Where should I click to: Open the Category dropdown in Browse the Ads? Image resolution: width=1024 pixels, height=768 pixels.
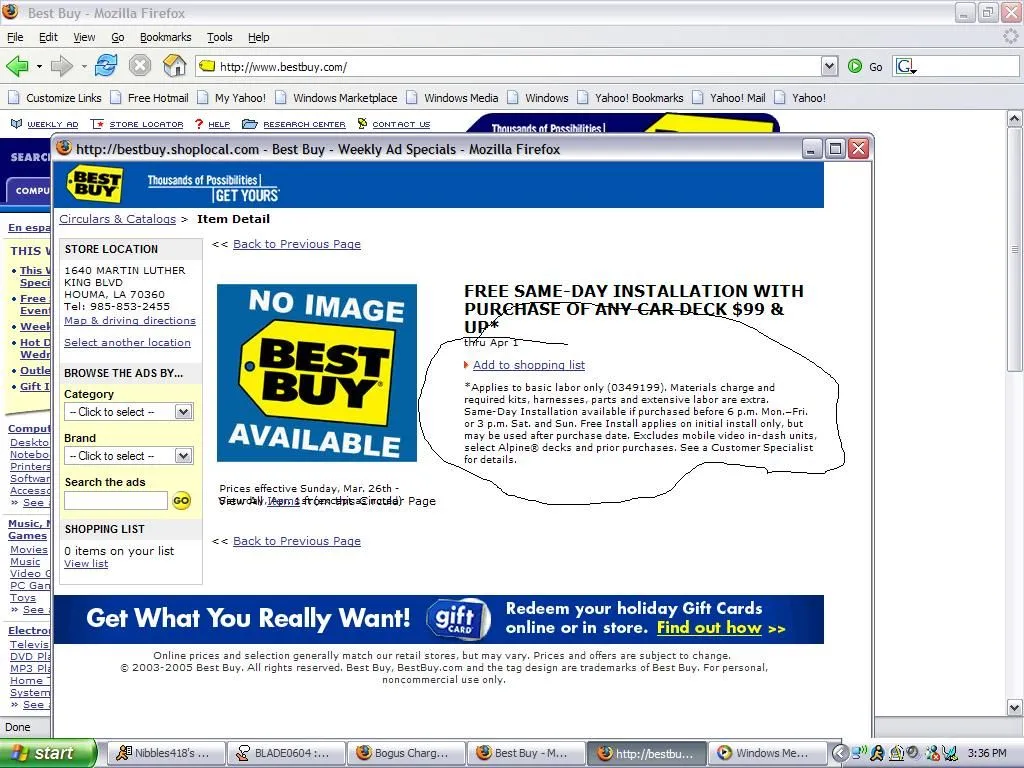coord(129,411)
